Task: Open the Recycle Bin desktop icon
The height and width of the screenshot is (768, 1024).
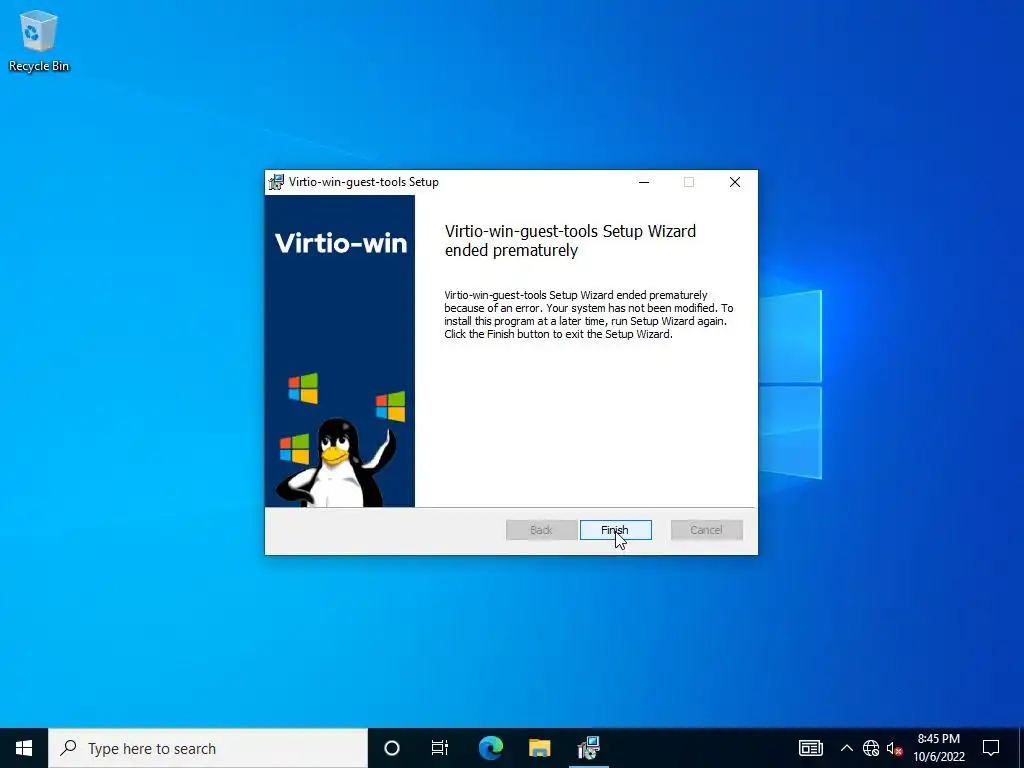Action: [39, 40]
